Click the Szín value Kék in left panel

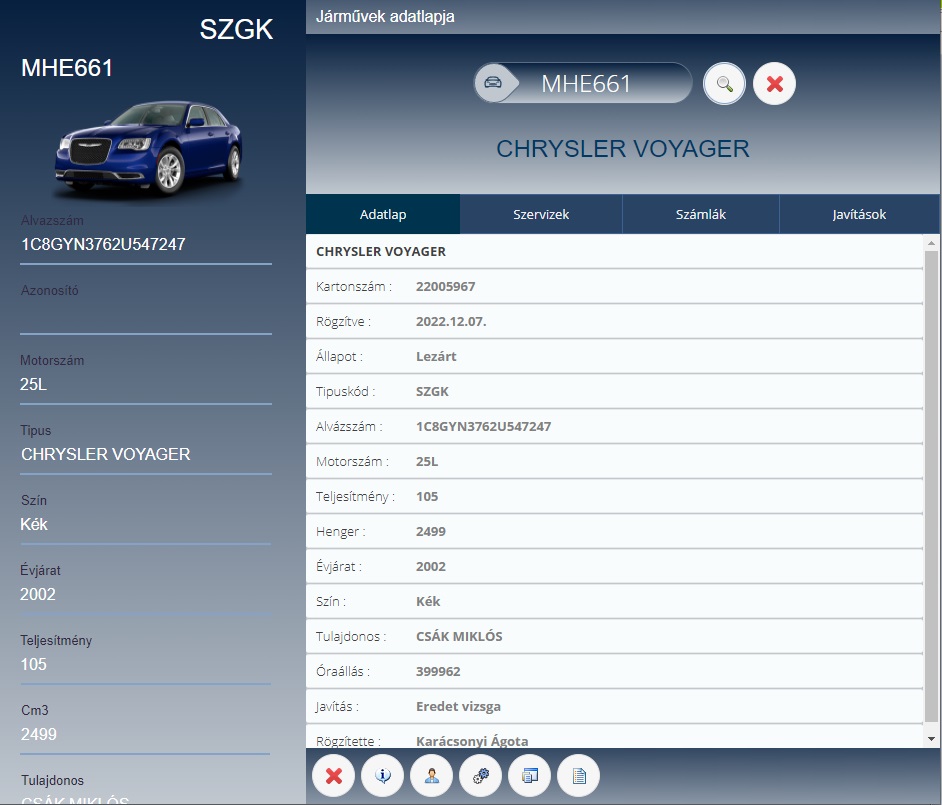pyautogui.click(x=34, y=524)
